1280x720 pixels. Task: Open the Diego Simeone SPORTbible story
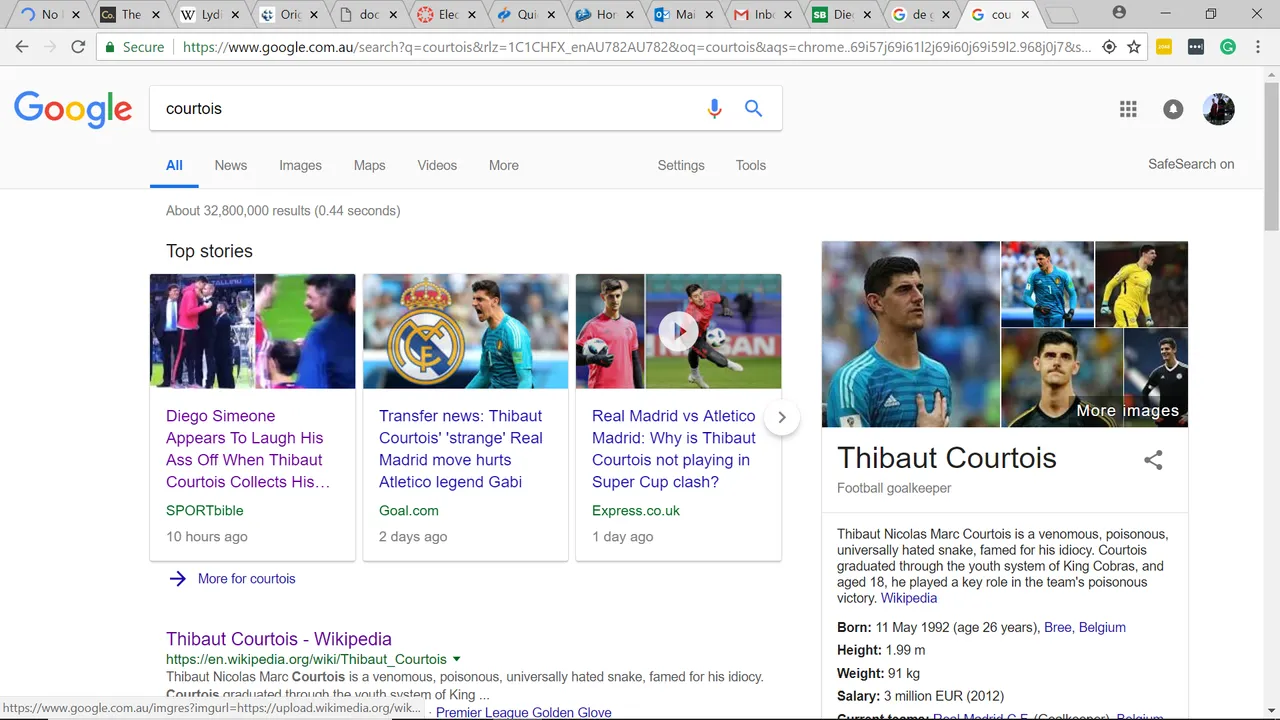(x=247, y=449)
